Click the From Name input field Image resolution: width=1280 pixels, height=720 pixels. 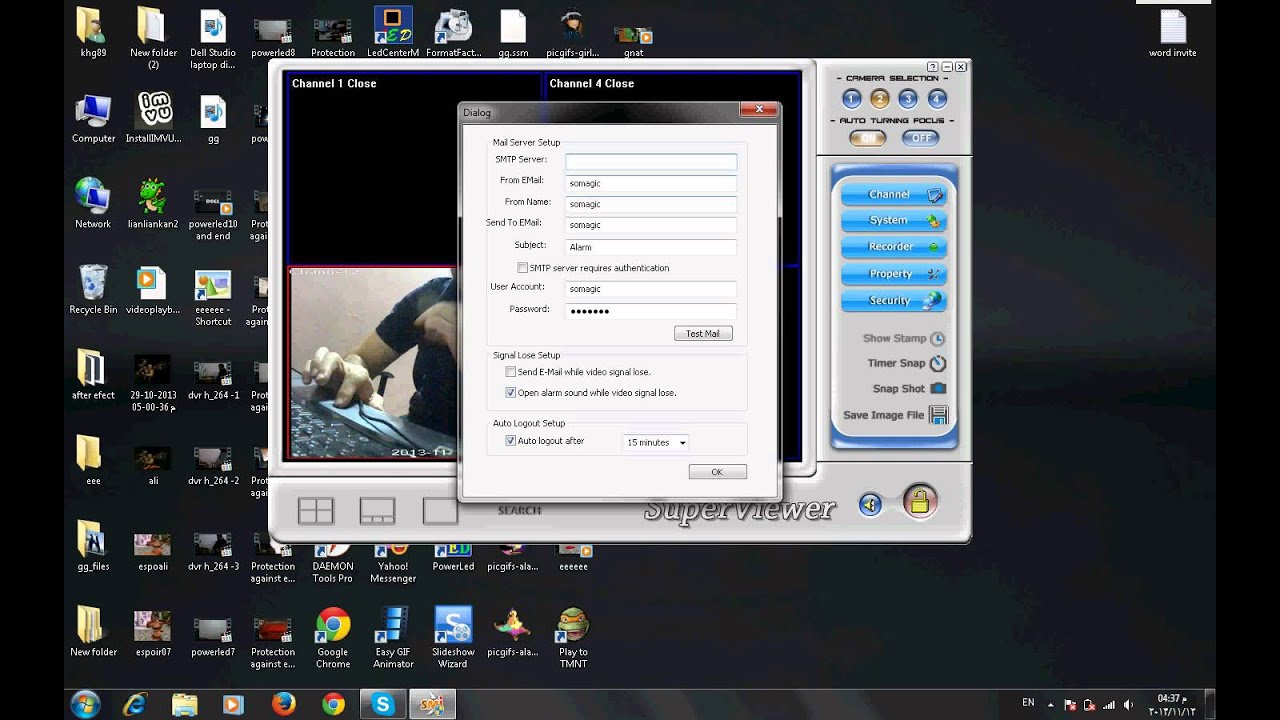point(651,204)
